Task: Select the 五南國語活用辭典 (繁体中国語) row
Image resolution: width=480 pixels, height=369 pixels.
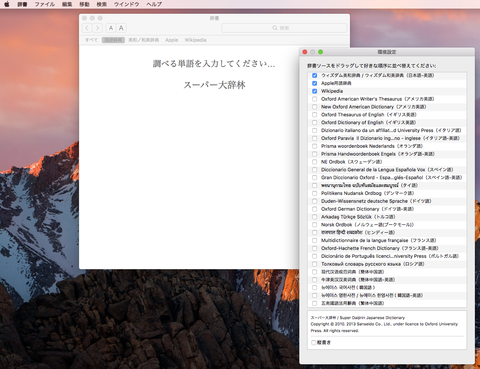Action: click(x=387, y=303)
